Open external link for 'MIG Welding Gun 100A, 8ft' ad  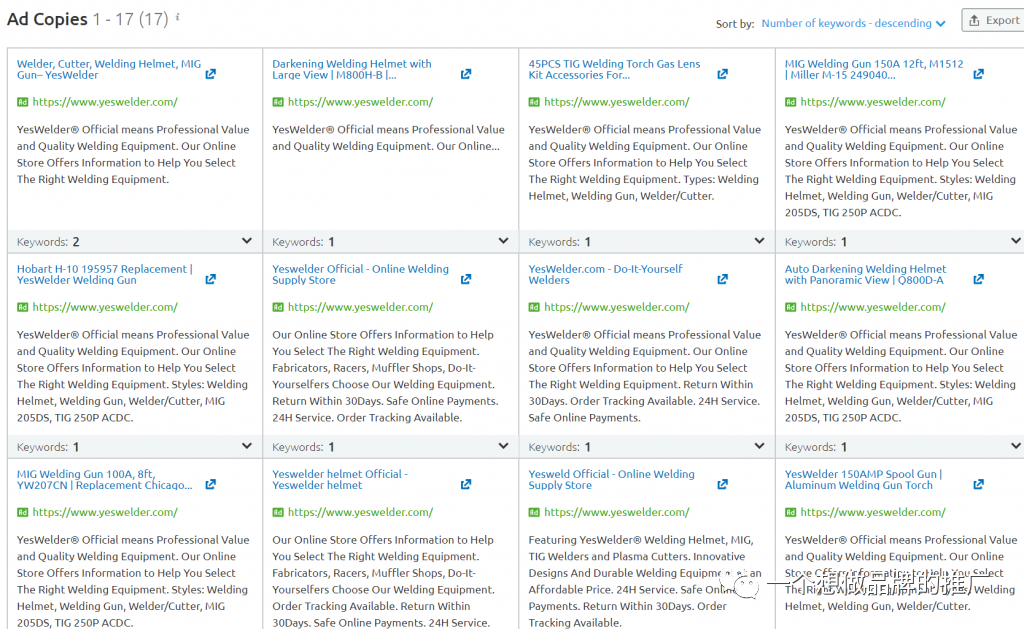(x=210, y=484)
